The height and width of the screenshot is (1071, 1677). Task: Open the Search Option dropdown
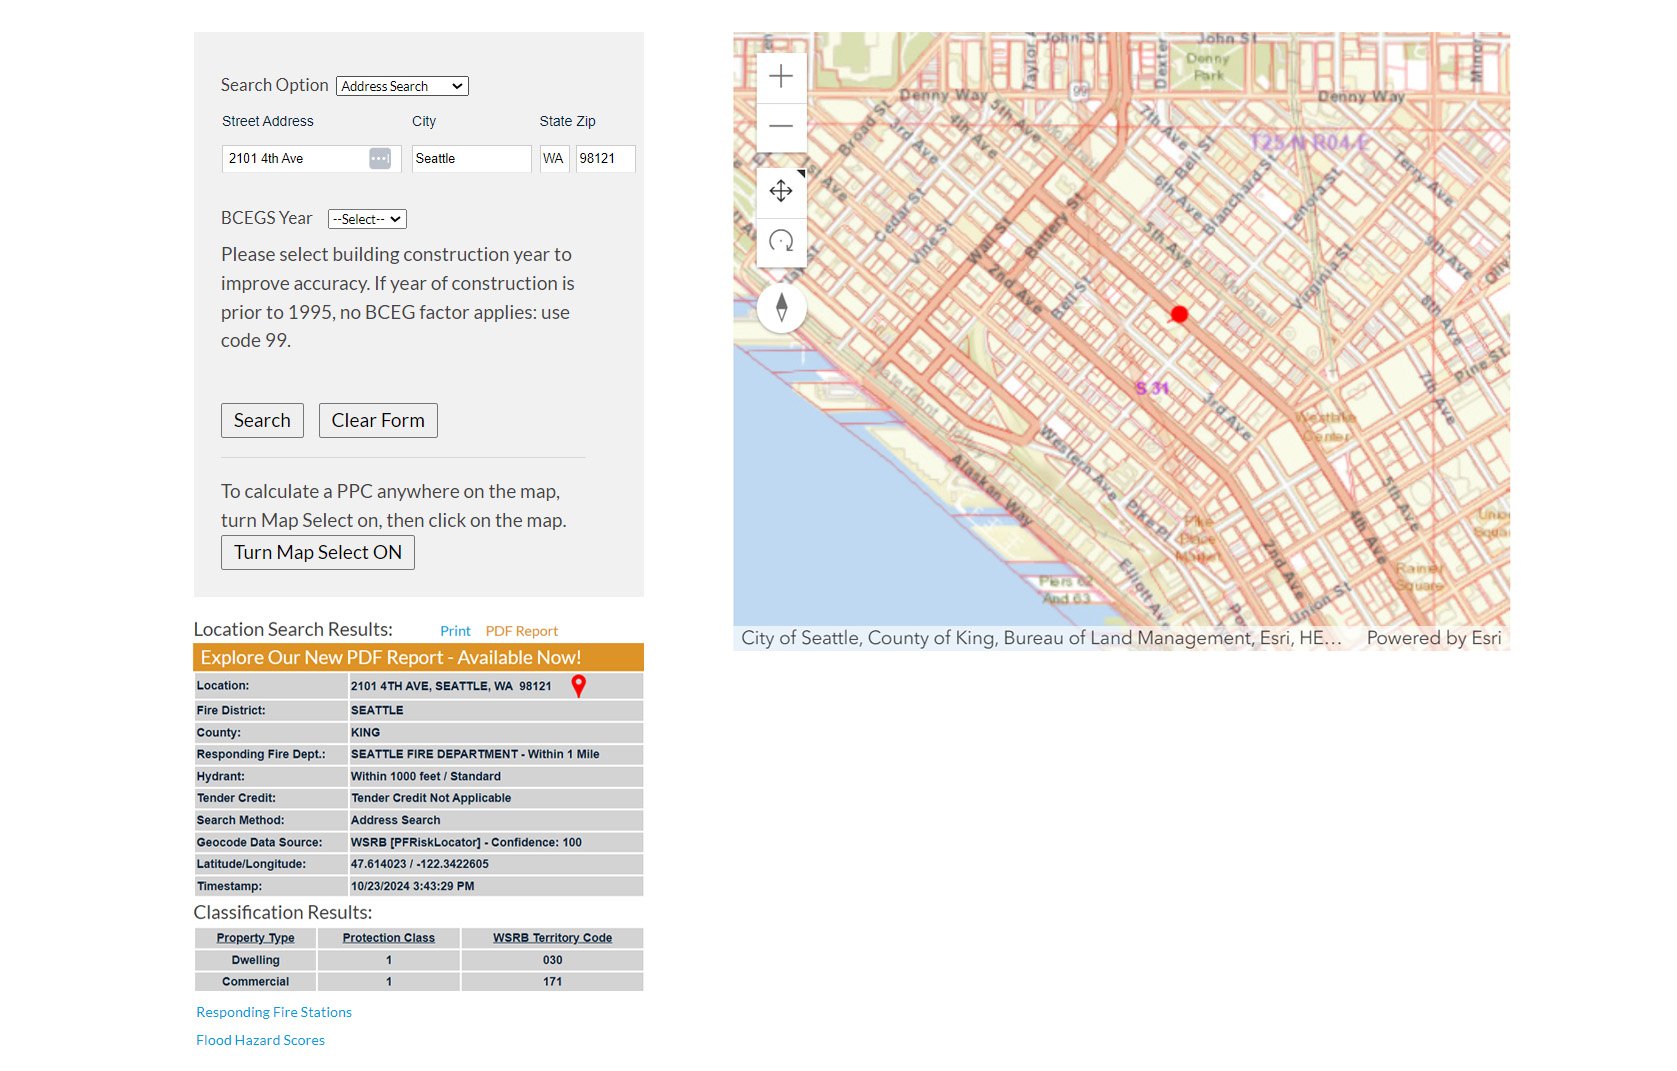coord(402,87)
